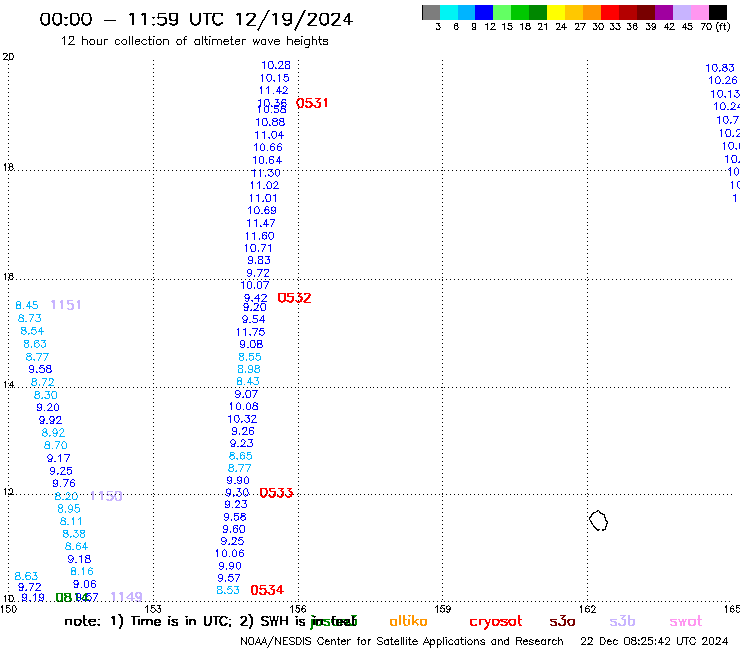740x650 pixels.
Task: Select the s3b legend label
Action: (x=622, y=621)
